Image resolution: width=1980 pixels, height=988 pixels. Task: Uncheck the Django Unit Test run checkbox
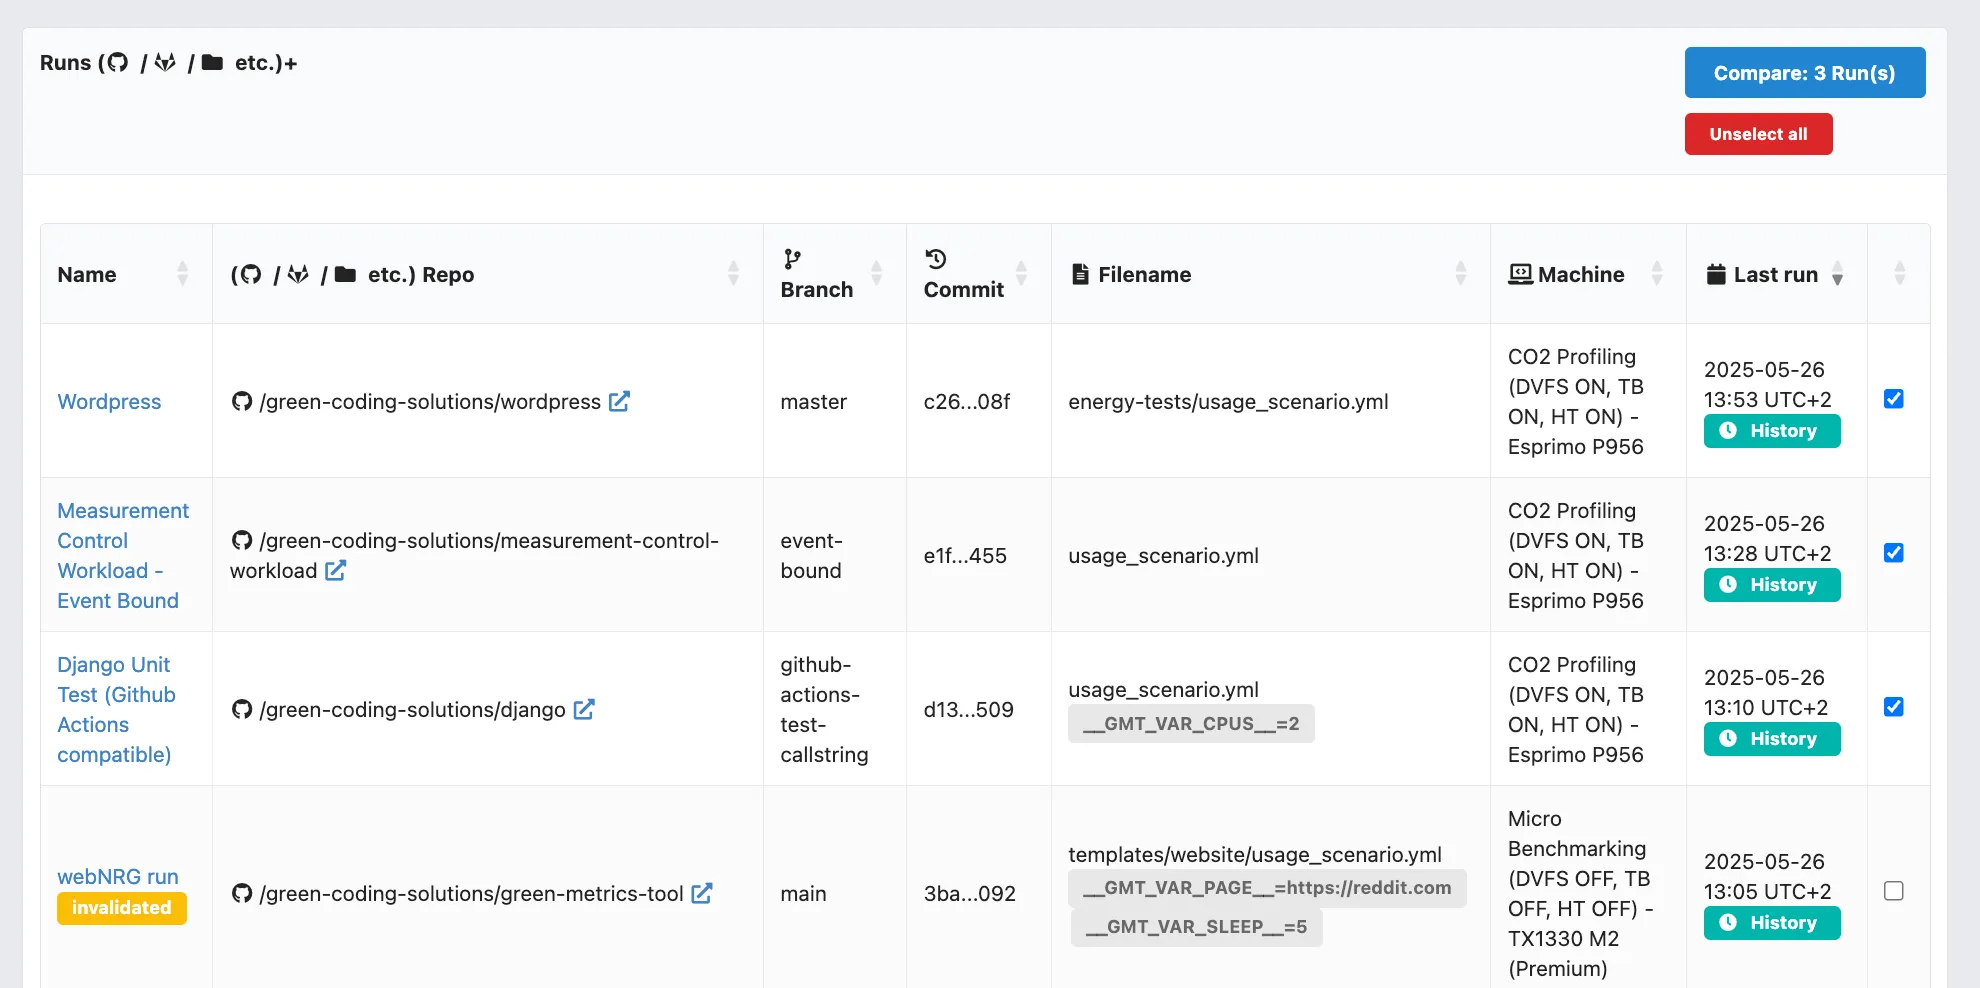(x=1893, y=707)
